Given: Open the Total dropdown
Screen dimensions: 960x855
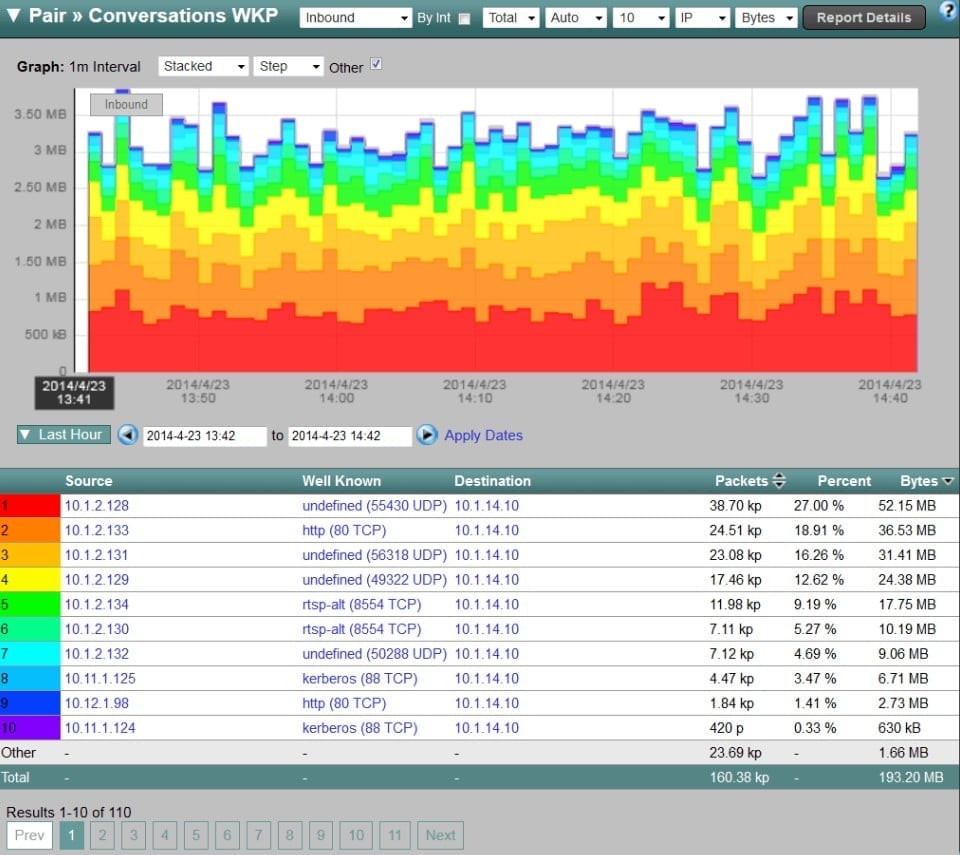Looking at the screenshot, I should 511,18.
